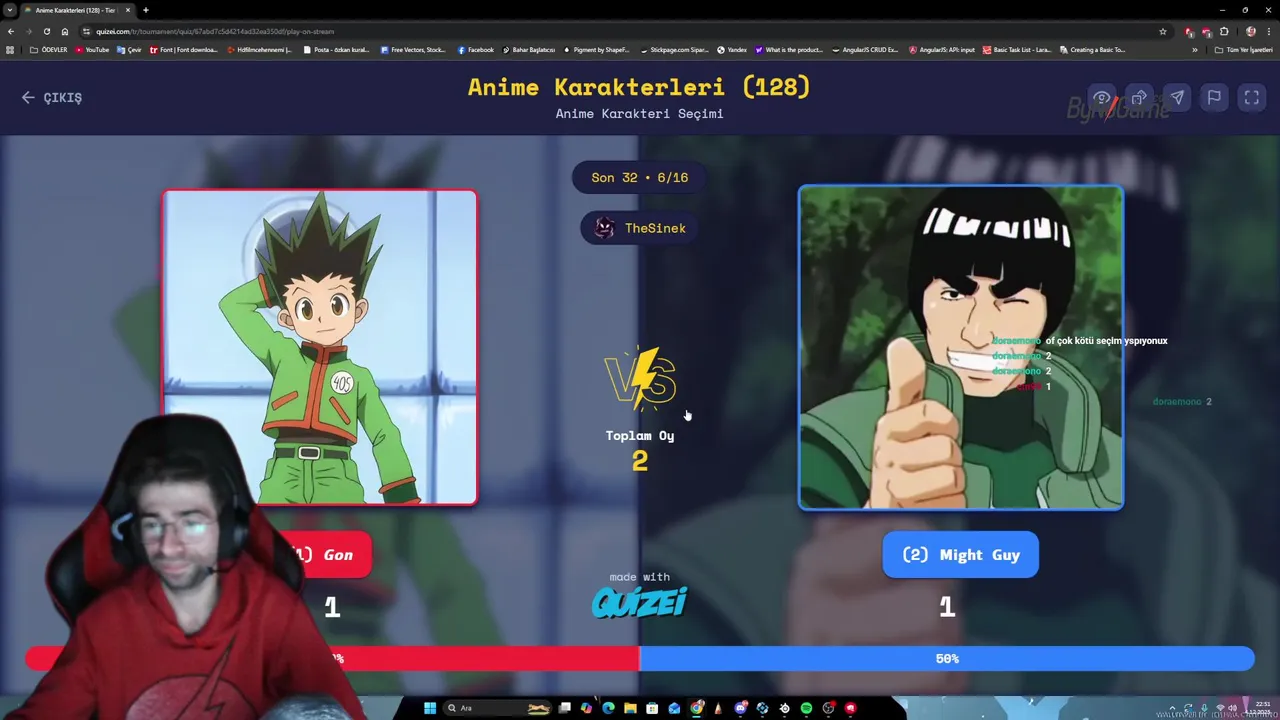Open the Windows Start menu
Screen dimensions: 1280x720
[x=430, y=708]
